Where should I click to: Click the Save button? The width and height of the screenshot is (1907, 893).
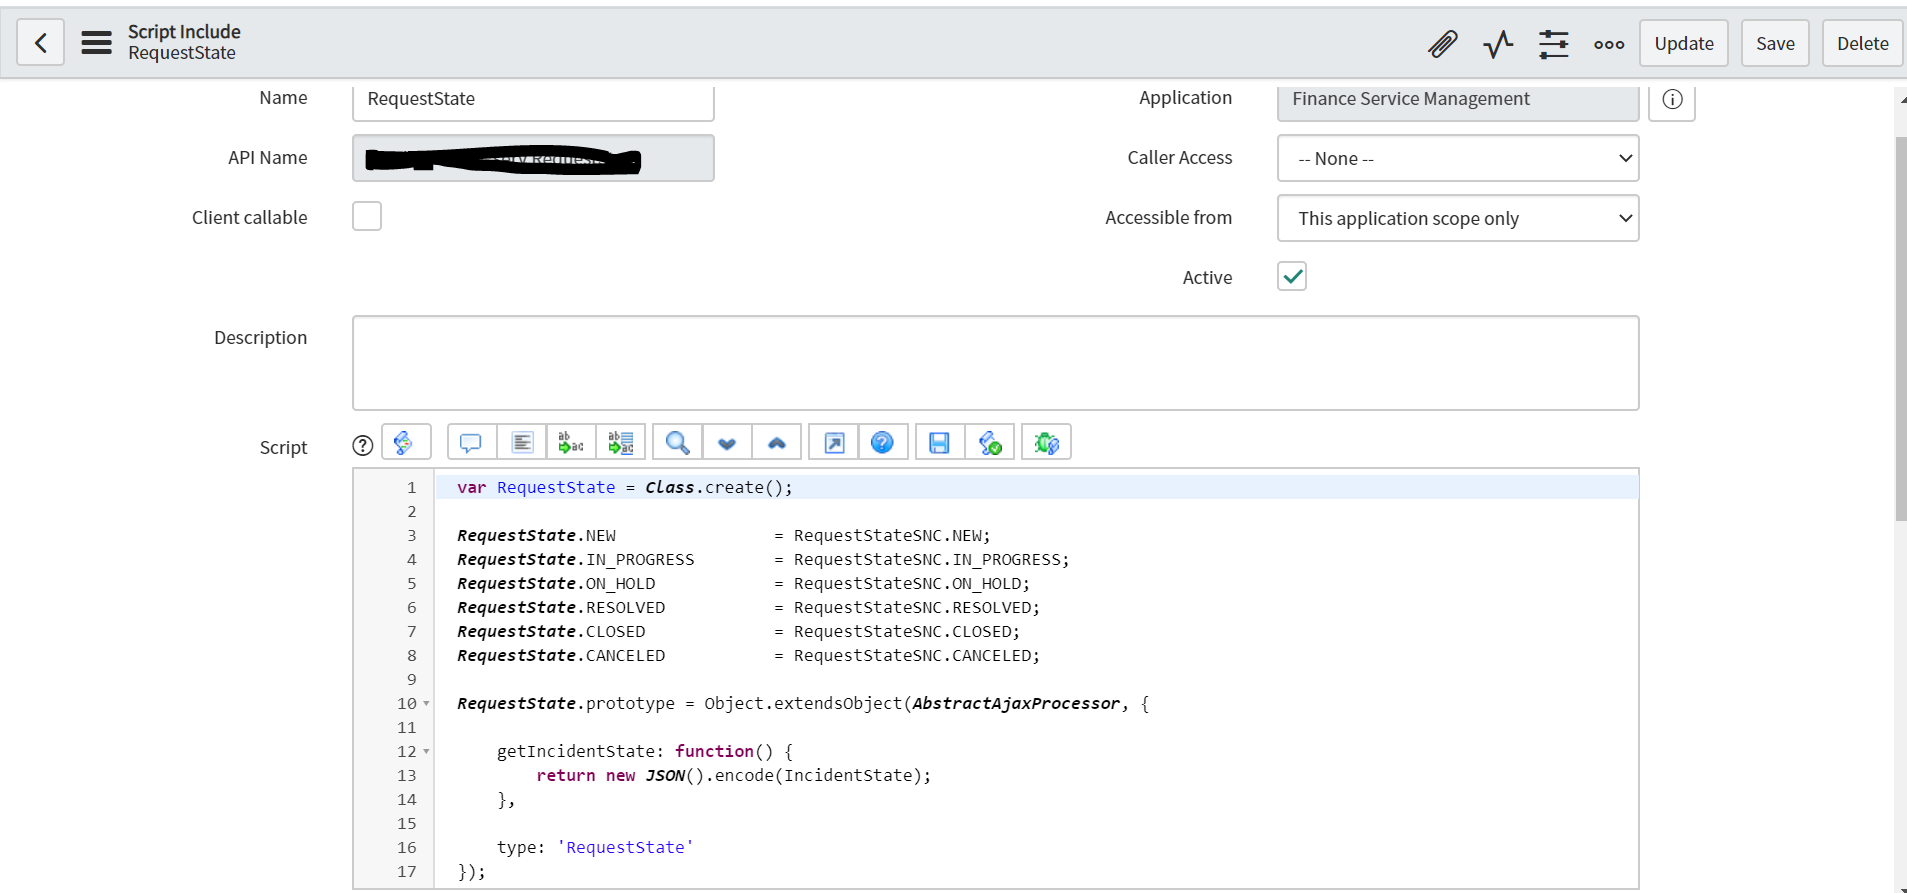[x=1775, y=43]
